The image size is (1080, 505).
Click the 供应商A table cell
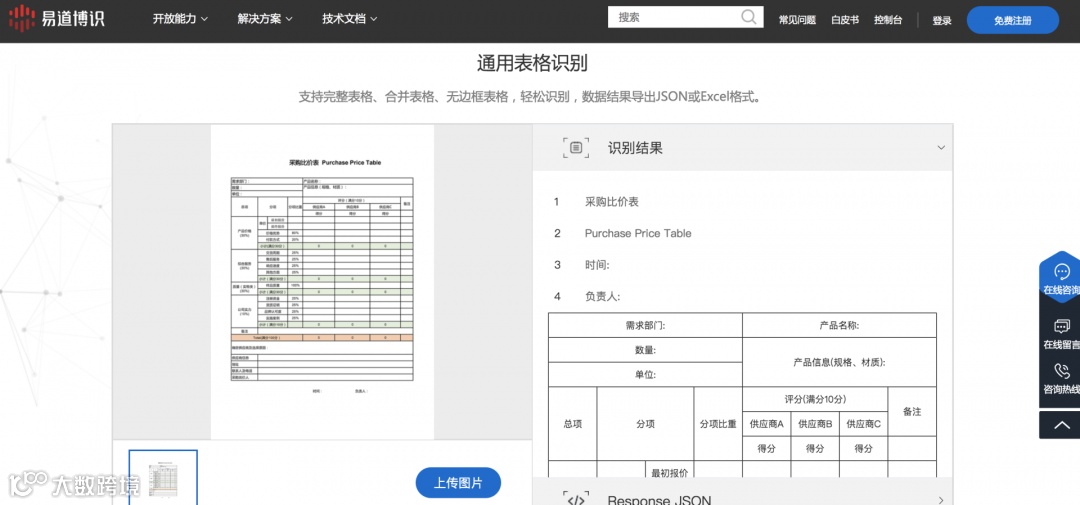click(767, 424)
